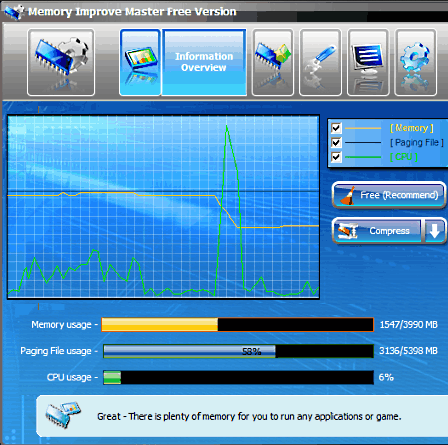
Task: Click the blue brush cleaner toolbar icon
Action: click(320, 62)
